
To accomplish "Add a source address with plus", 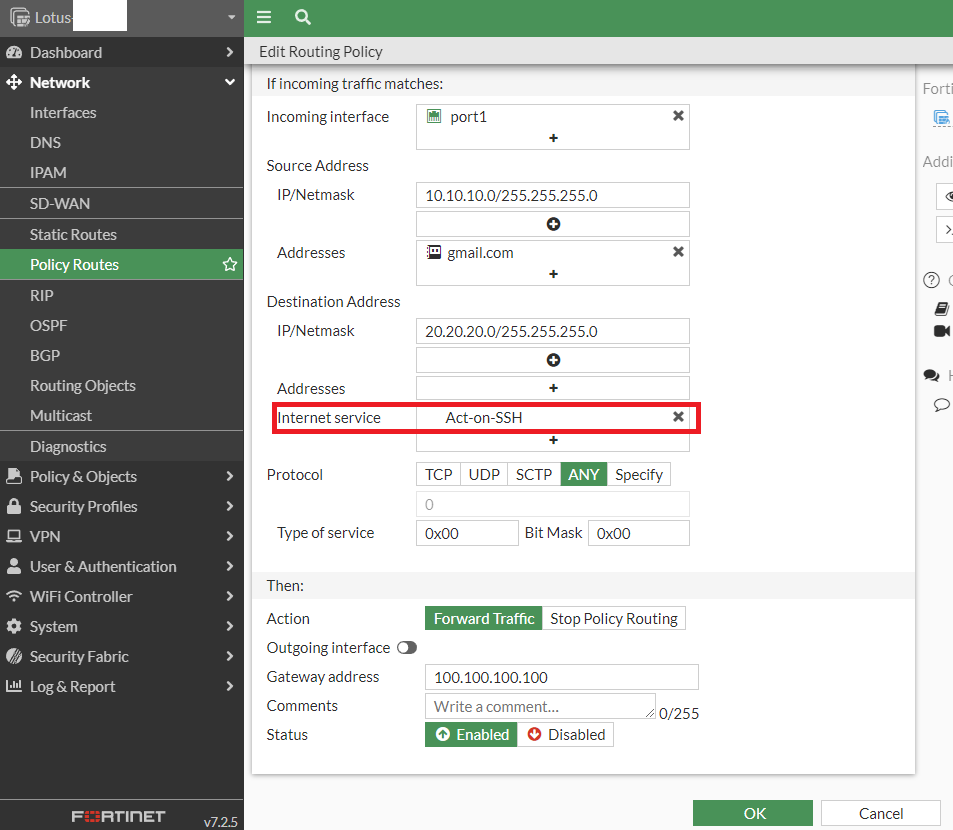I will click(x=553, y=274).
